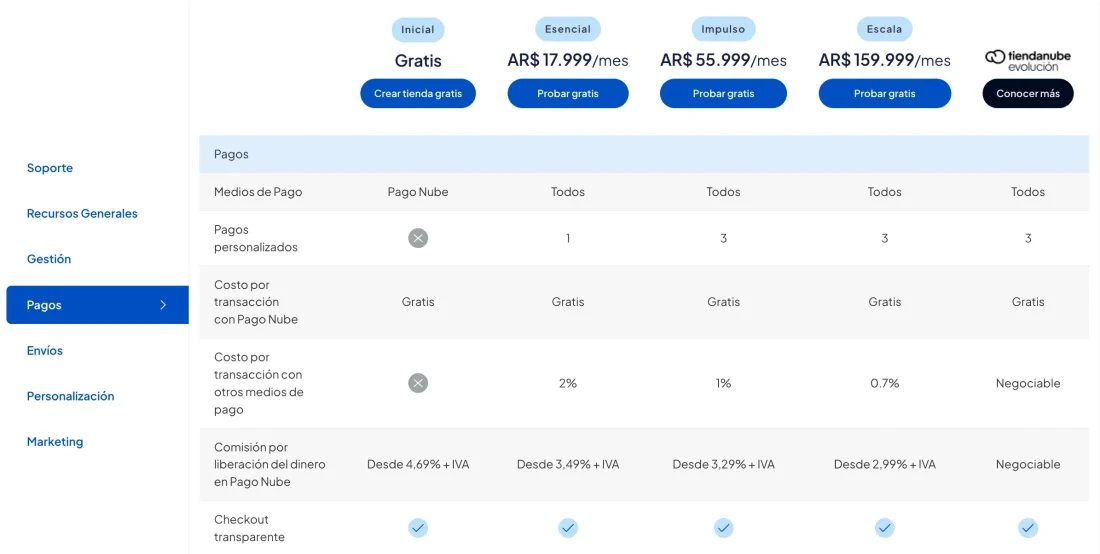Jump to Envíos section
The image size is (1100, 554).
click(45, 351)
